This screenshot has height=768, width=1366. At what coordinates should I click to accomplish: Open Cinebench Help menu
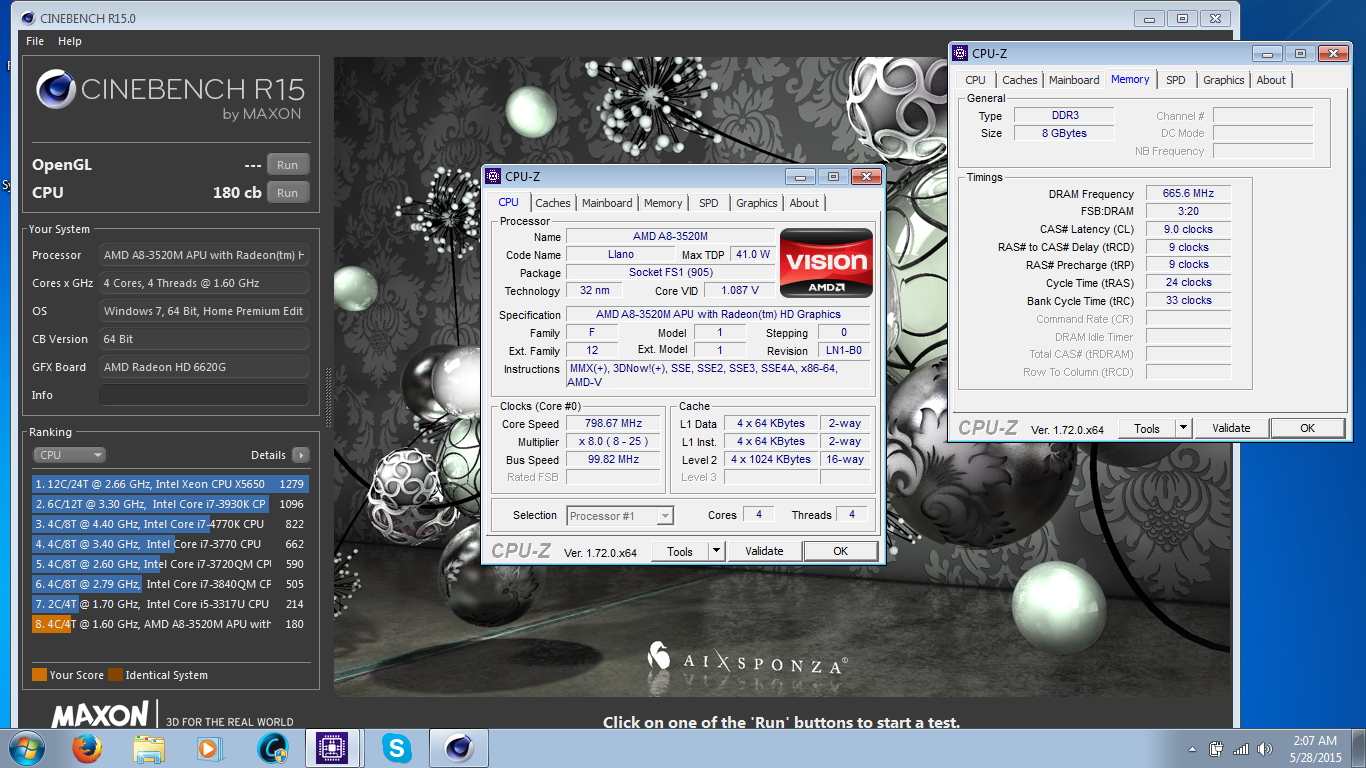70,41
